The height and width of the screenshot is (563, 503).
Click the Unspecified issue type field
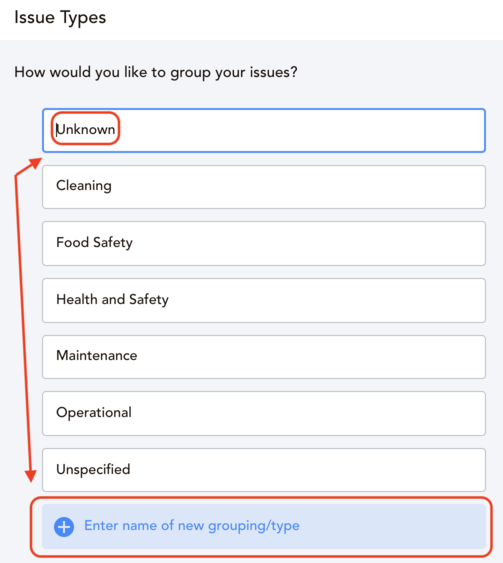pos(264,470)
